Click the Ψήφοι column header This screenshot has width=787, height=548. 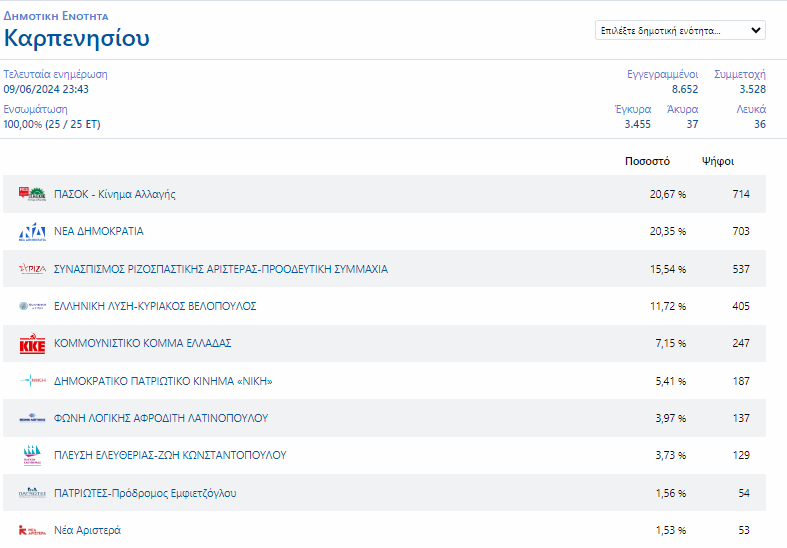pos(718,162)
